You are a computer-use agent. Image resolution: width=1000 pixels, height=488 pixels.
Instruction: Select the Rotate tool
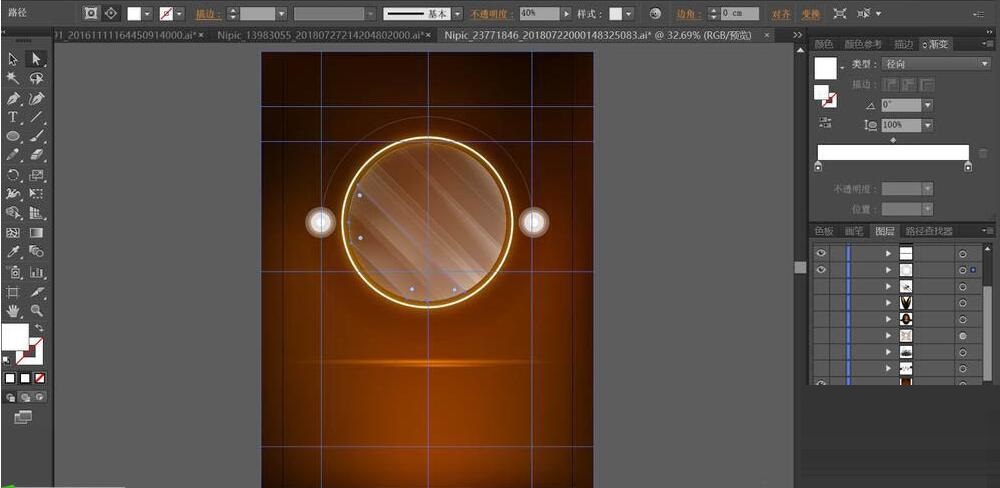(x=13, y=175)
